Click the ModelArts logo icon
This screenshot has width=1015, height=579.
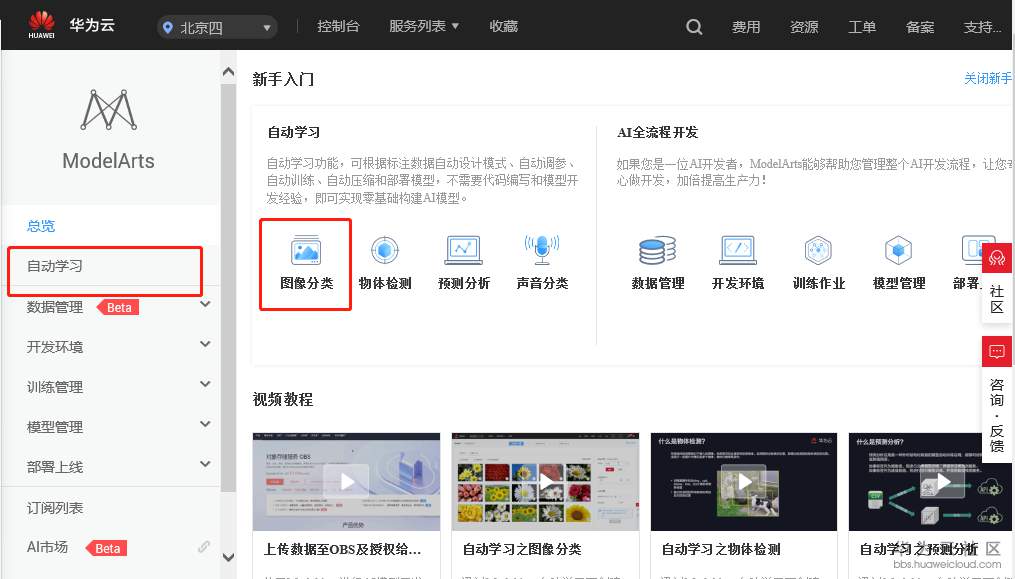click(x=108, y=109)
